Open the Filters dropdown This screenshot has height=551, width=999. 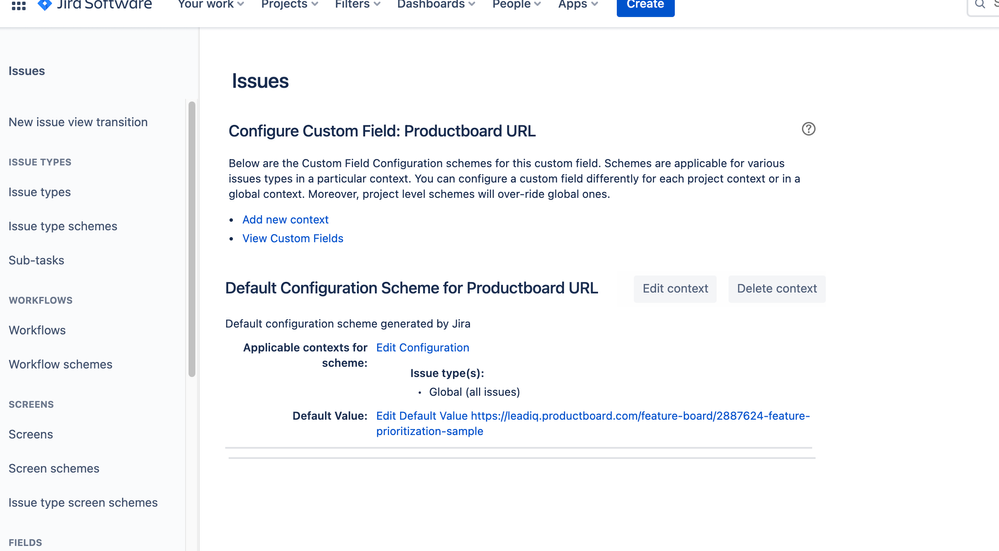pyautogui.click(x=357, y=4)
